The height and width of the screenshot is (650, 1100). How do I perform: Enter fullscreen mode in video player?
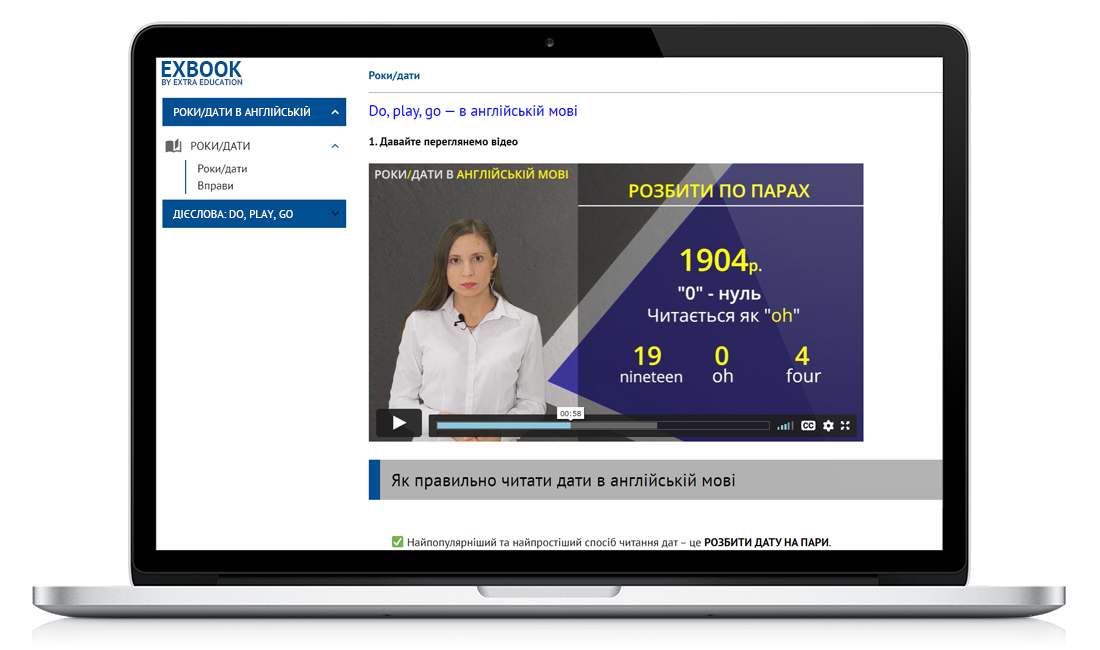point(845,426)
